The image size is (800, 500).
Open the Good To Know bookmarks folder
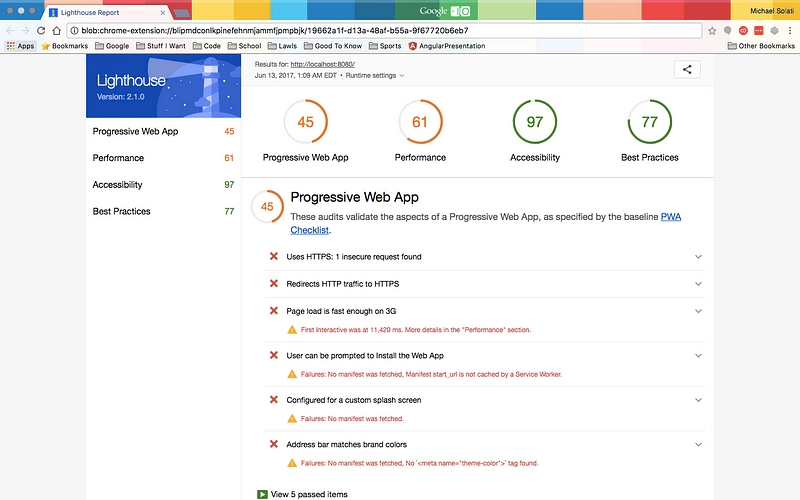[333, 46]
